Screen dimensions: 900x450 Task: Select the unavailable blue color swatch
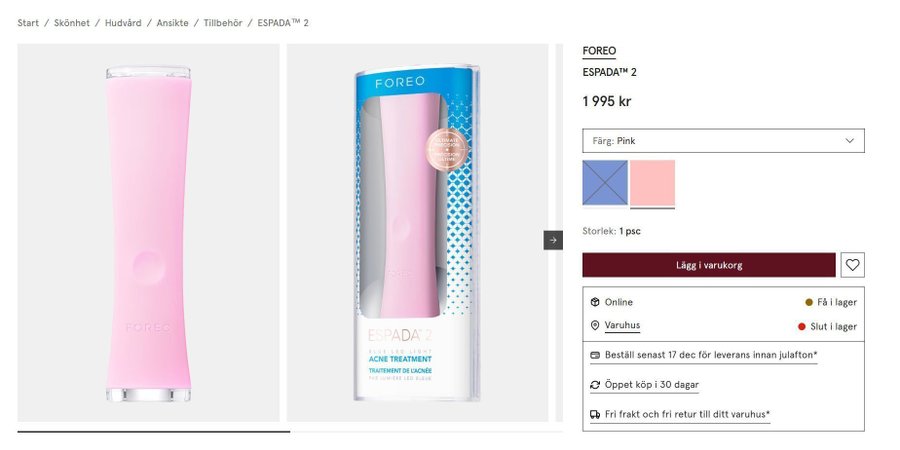click(x=605, y=183)
